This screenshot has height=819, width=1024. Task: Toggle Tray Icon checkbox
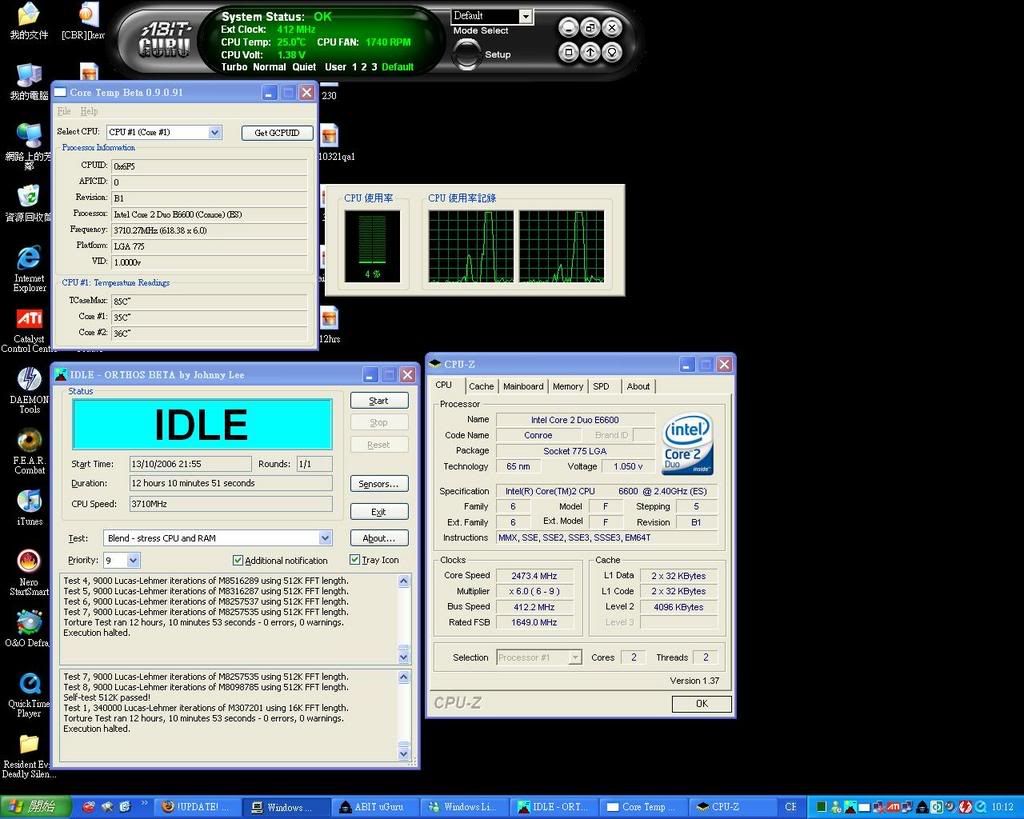[x=355, y=560]
